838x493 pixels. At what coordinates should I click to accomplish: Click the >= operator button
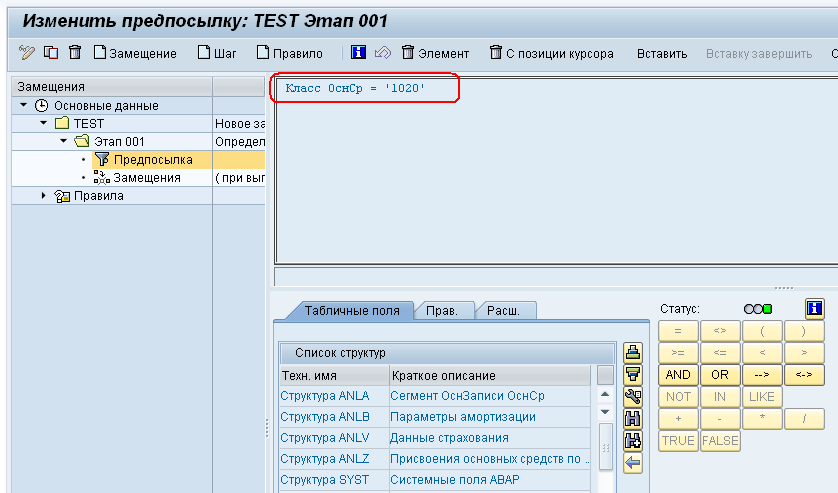pyautogui.click(x=678, y=353)
